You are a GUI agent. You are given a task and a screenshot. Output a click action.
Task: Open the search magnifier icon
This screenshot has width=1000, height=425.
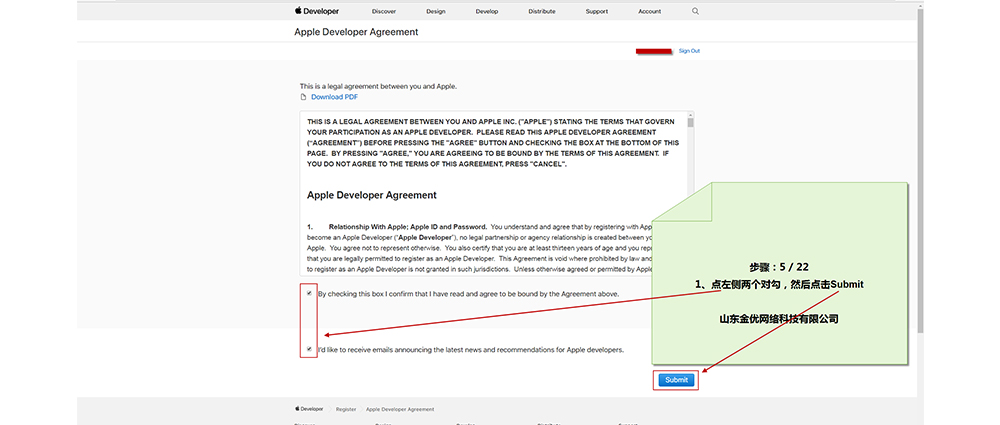click(696, 11)
